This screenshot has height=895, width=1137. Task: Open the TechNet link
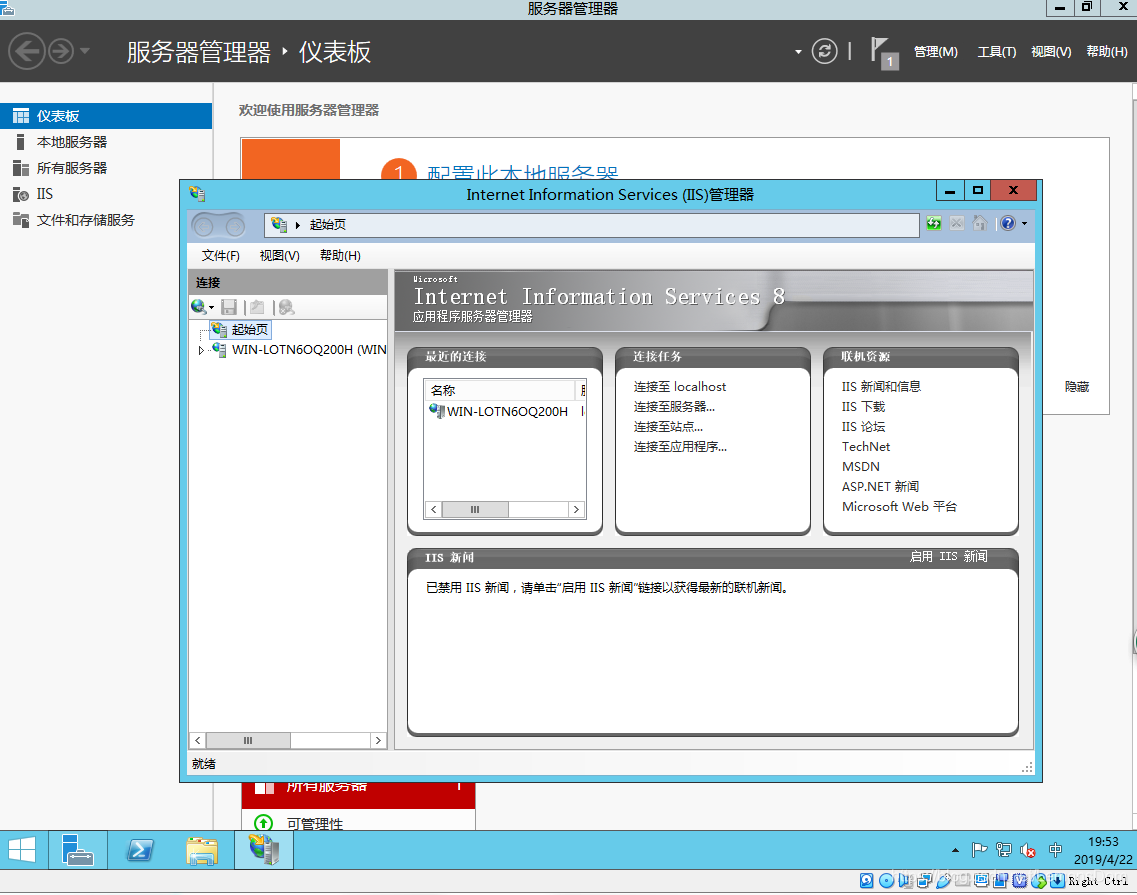click(866, 447)
